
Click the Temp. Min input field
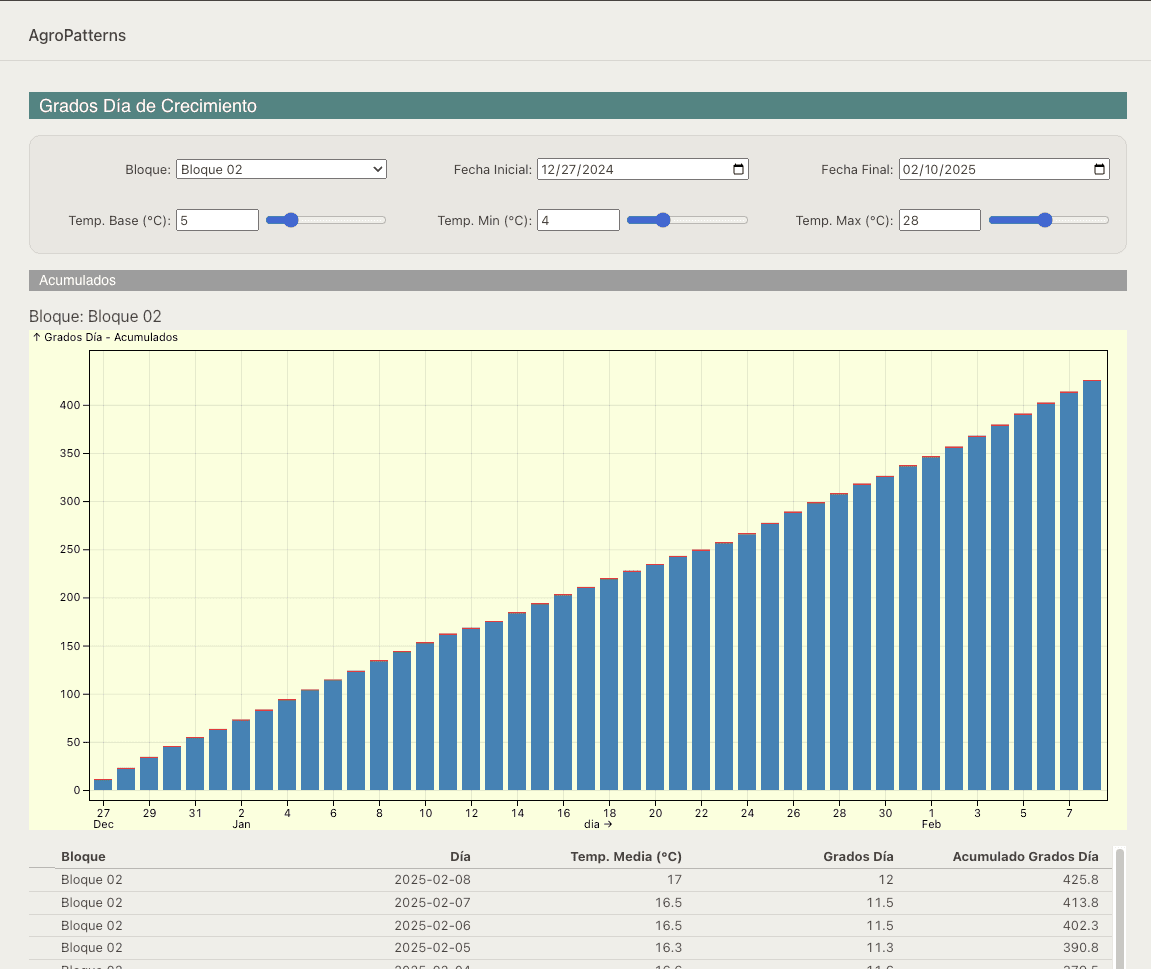pos(578,220)
